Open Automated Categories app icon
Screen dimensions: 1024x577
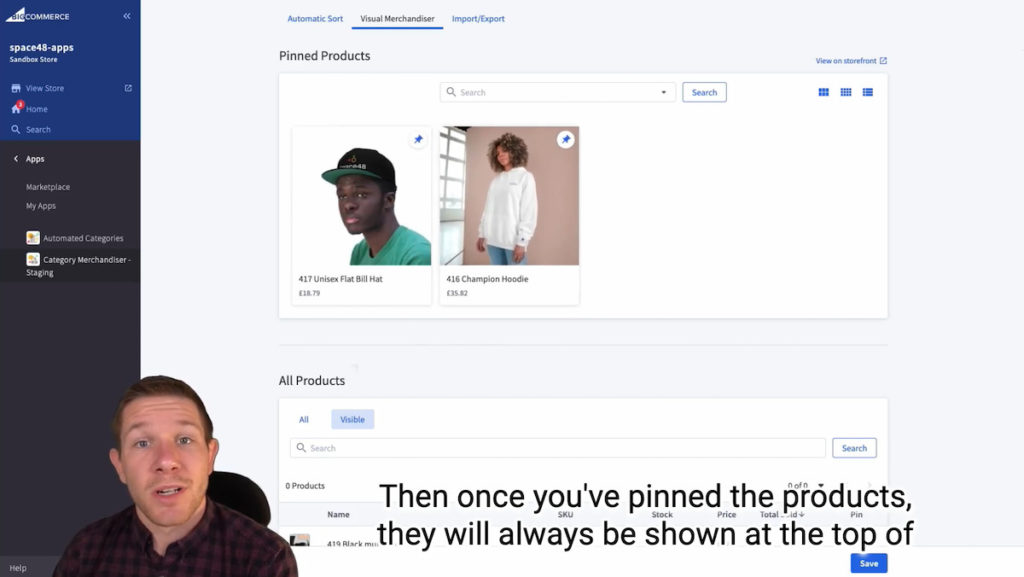[x=33, y=238]
